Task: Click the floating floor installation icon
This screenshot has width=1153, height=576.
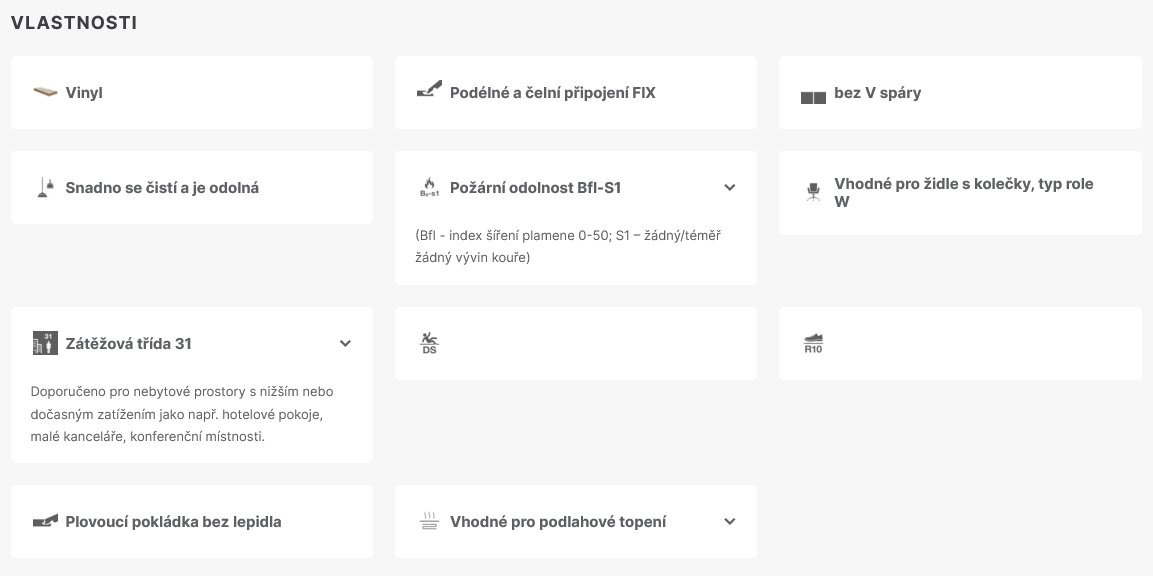Action: click(x=44, y=521)
